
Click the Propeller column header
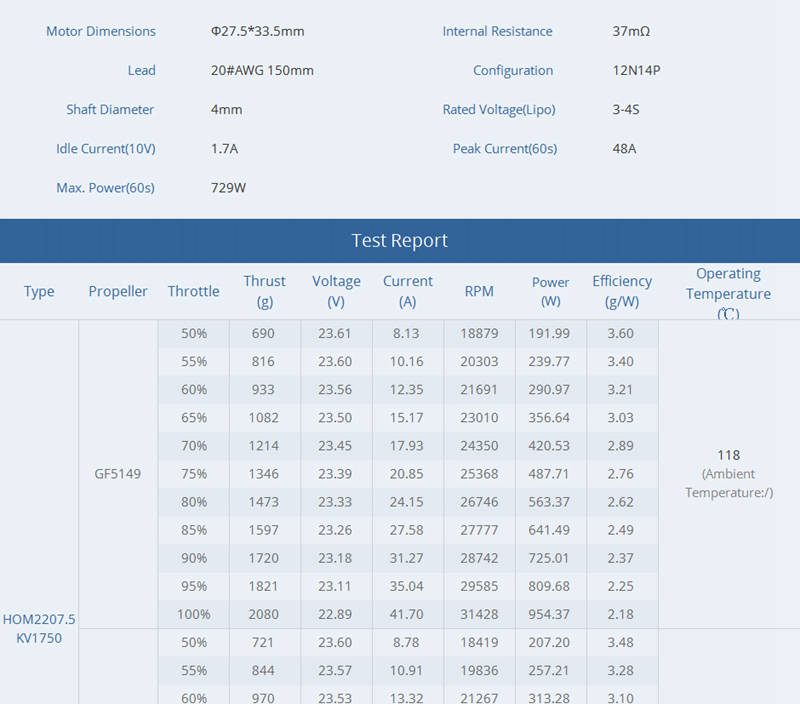coord(118,292)
